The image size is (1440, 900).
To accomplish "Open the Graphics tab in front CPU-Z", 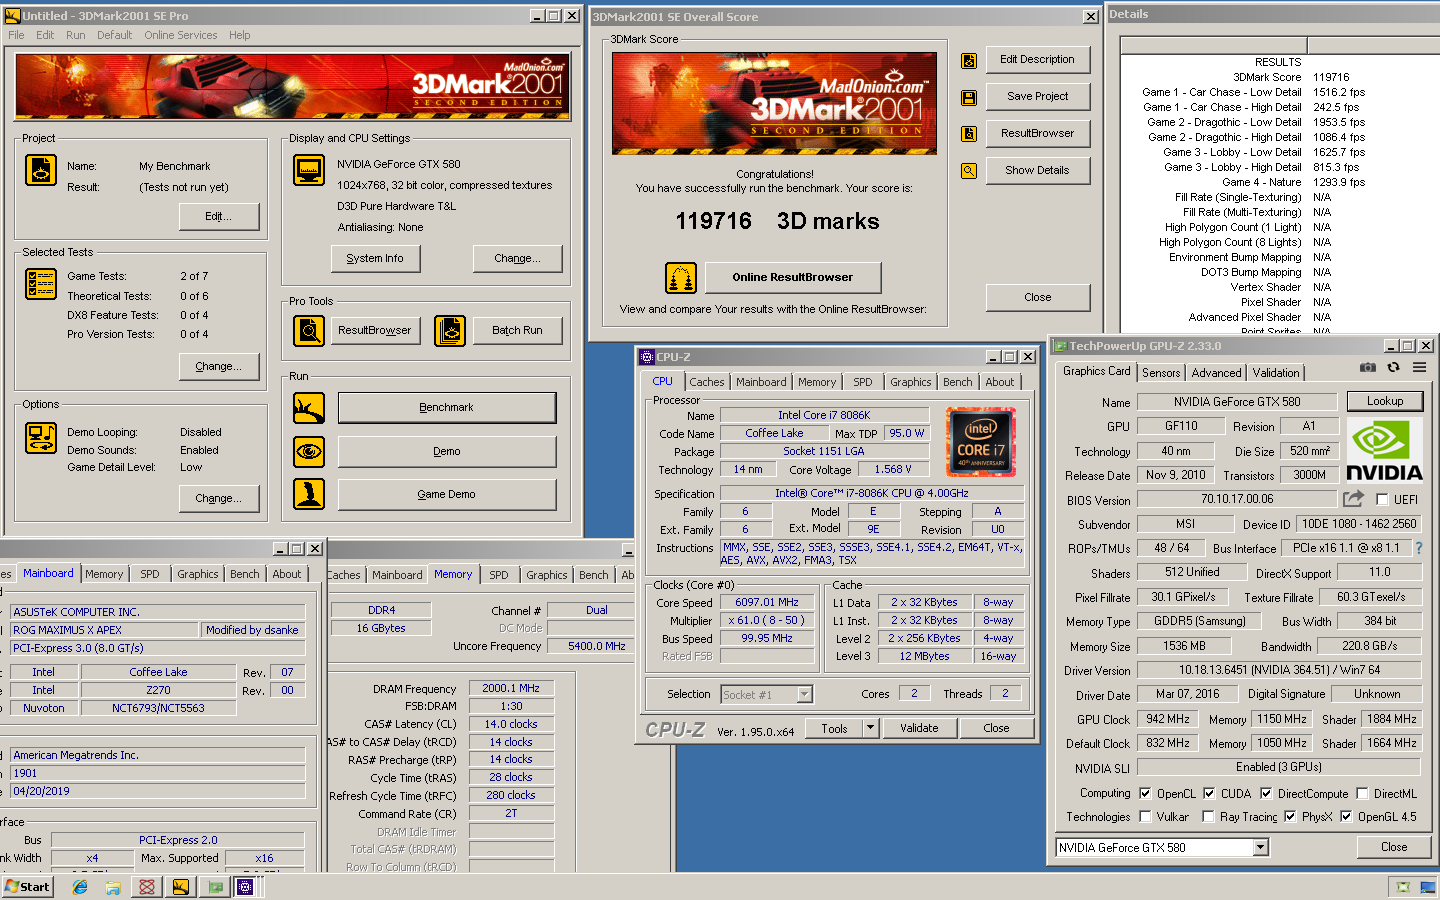I will tap(910, 382).
